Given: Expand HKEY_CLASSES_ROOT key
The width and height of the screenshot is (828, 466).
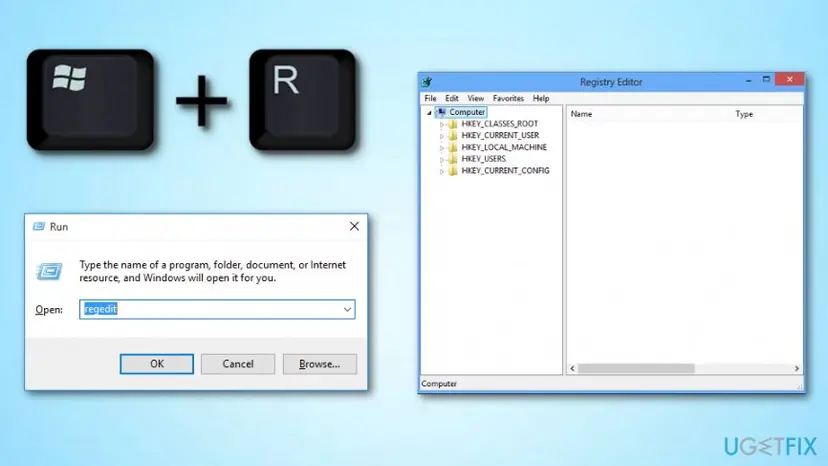Looking at the screenshot, I should pos(441,124).
